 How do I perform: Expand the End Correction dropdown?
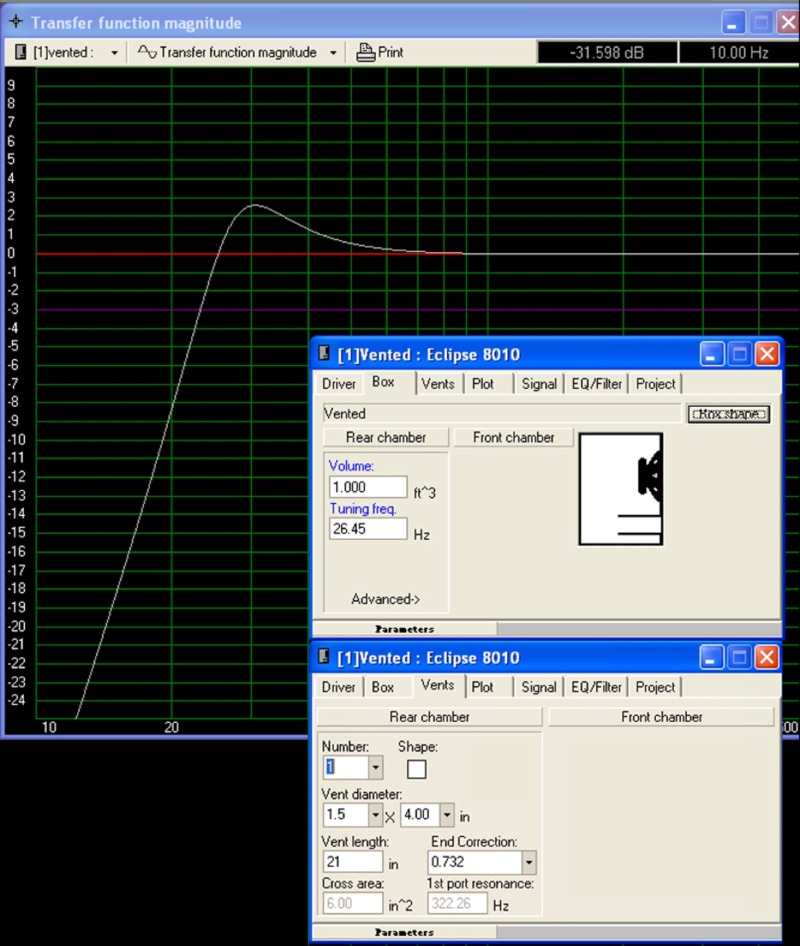529,862
